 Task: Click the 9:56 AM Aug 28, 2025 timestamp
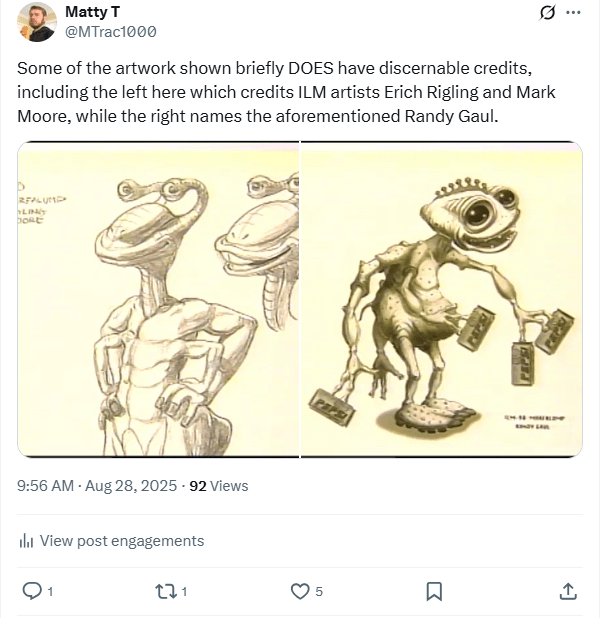[x=97, y=486]
